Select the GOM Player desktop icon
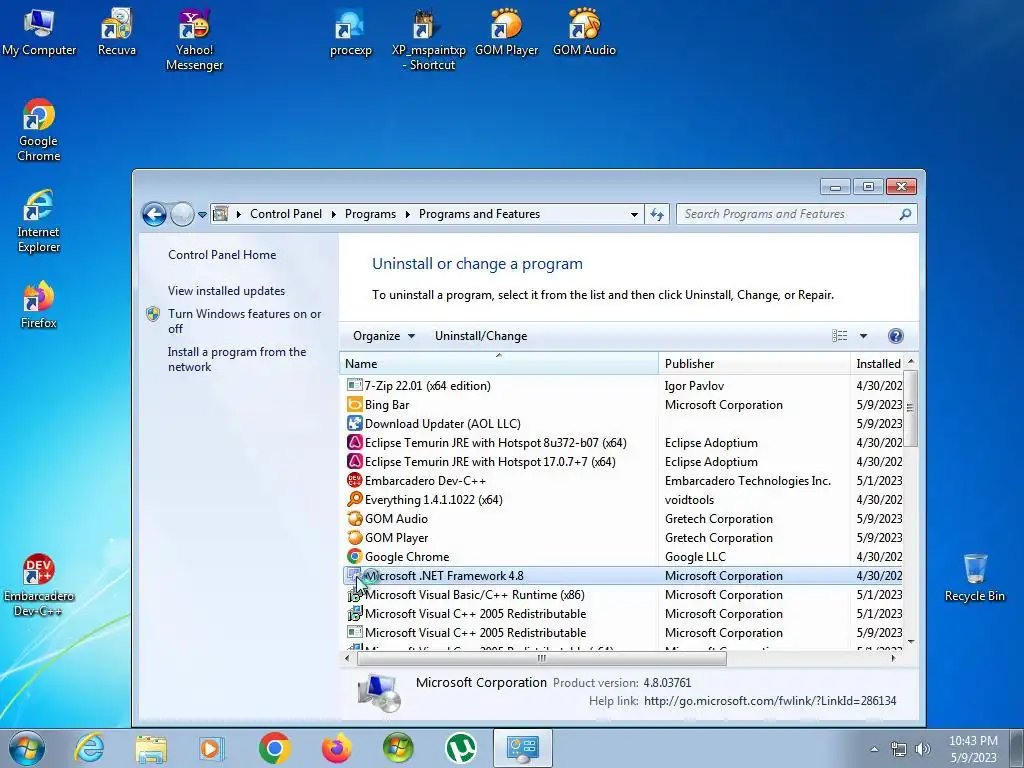The image size is (1024, 768). click(506, 32)
